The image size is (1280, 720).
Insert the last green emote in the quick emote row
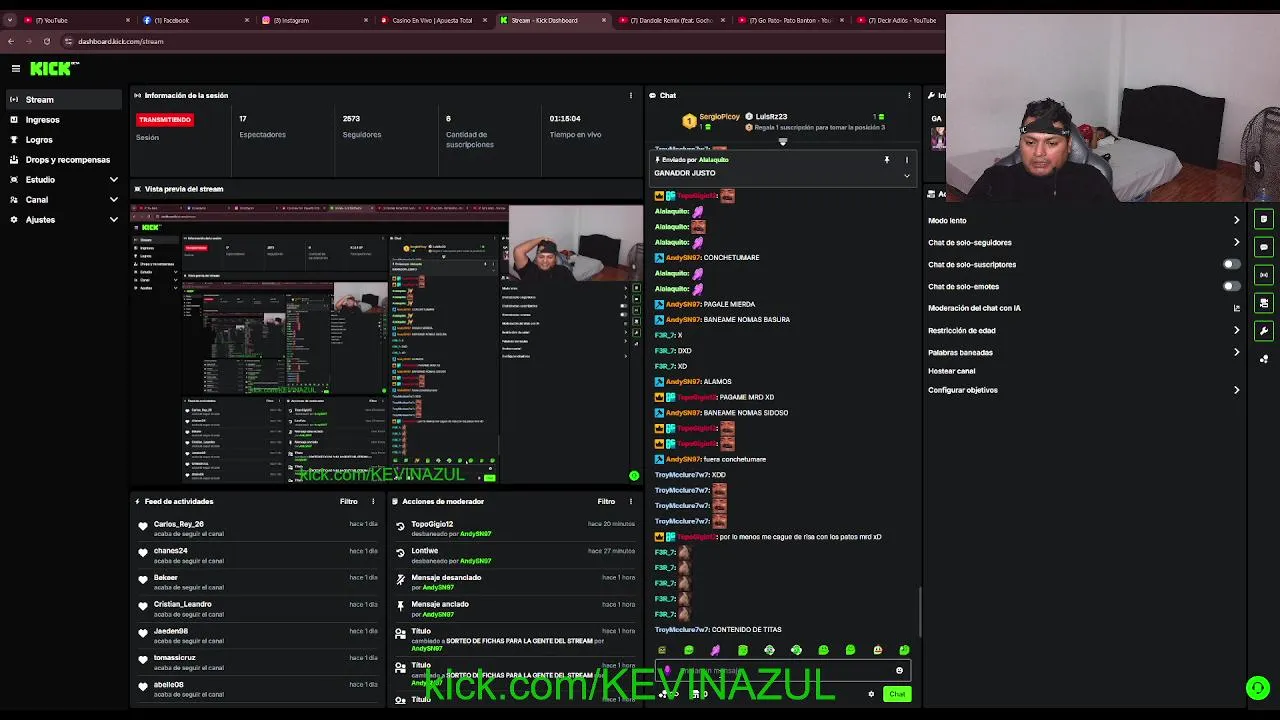coord(904,650)
